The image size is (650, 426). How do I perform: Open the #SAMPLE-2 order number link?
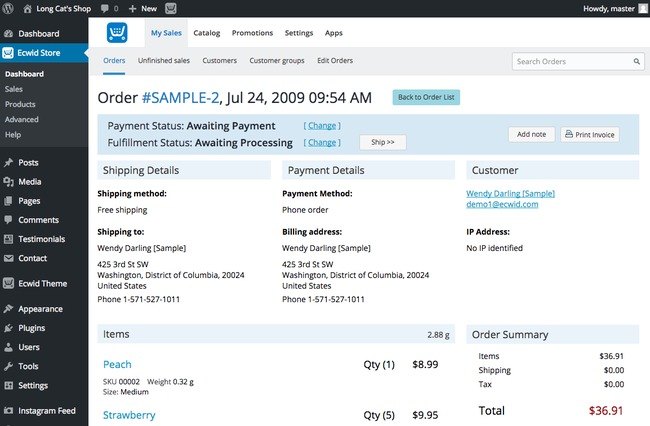click(x=180, y=98)
